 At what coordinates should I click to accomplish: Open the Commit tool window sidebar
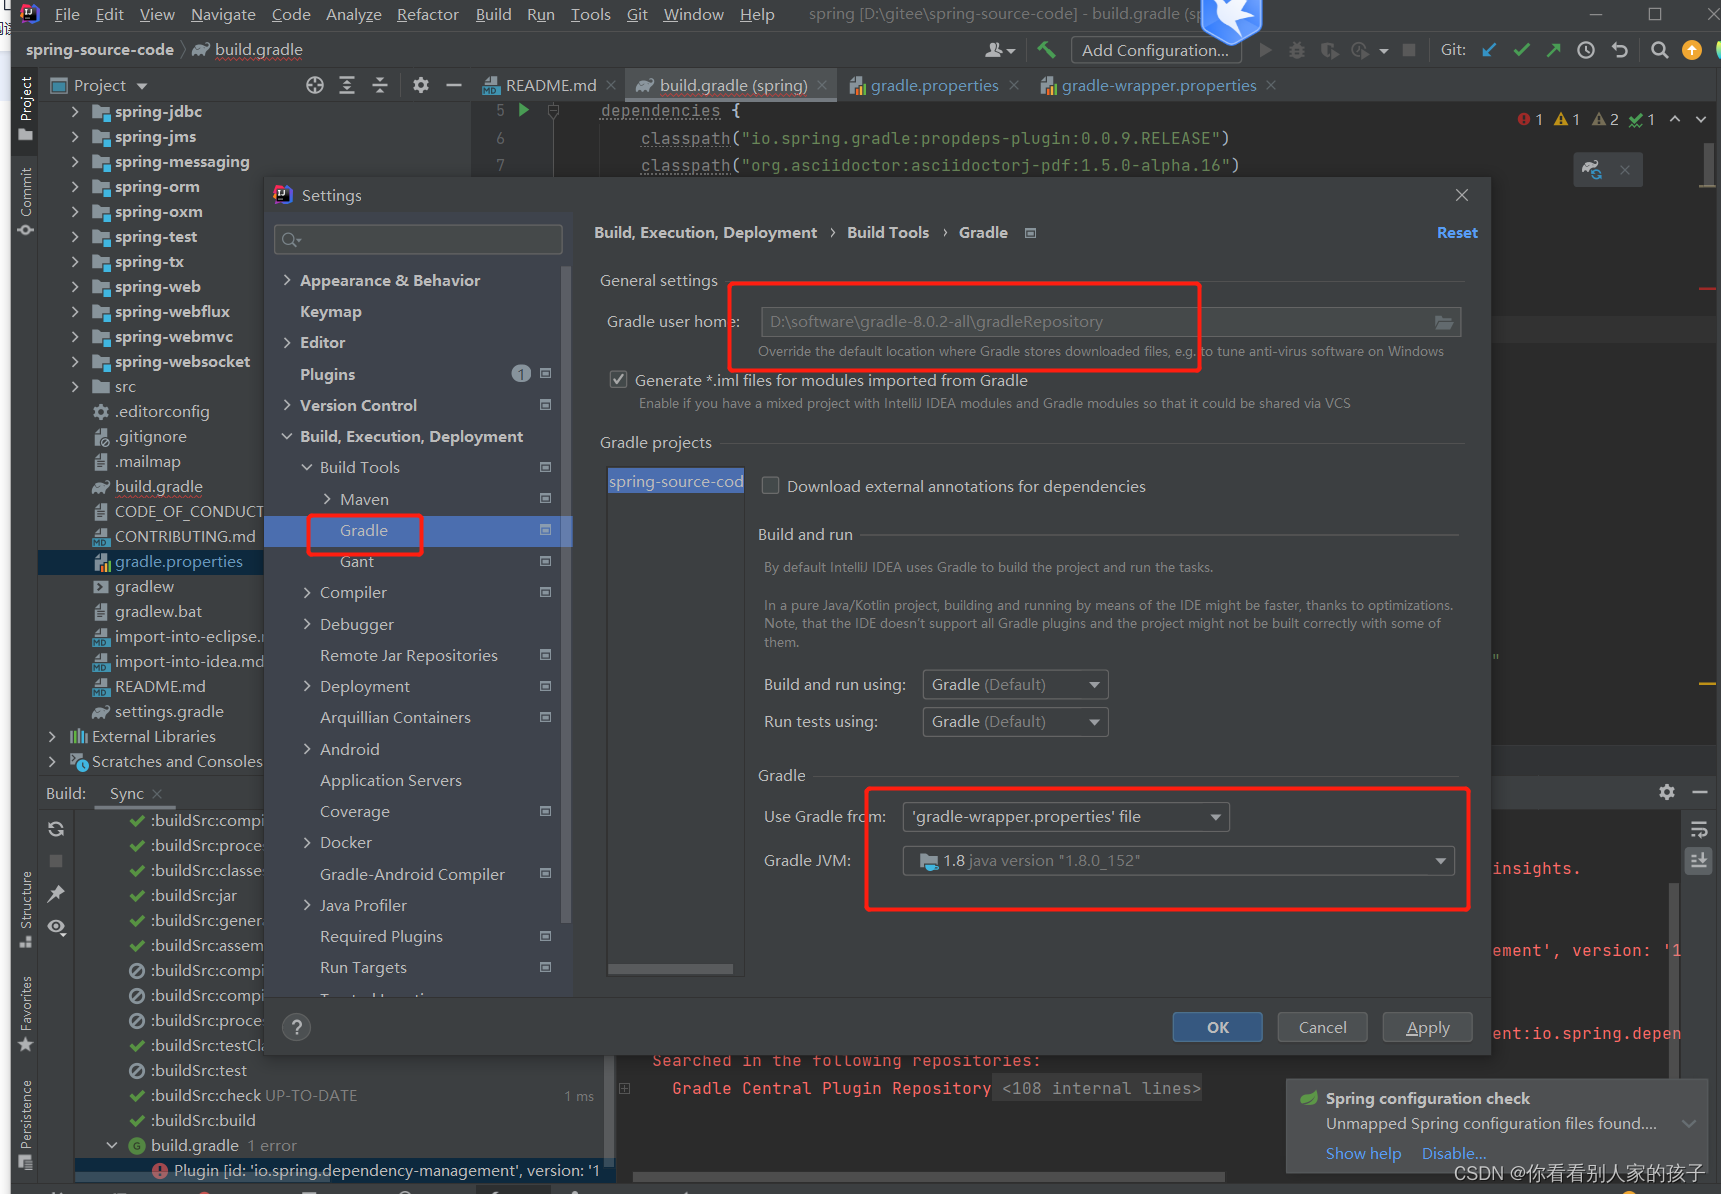[26, 202]
